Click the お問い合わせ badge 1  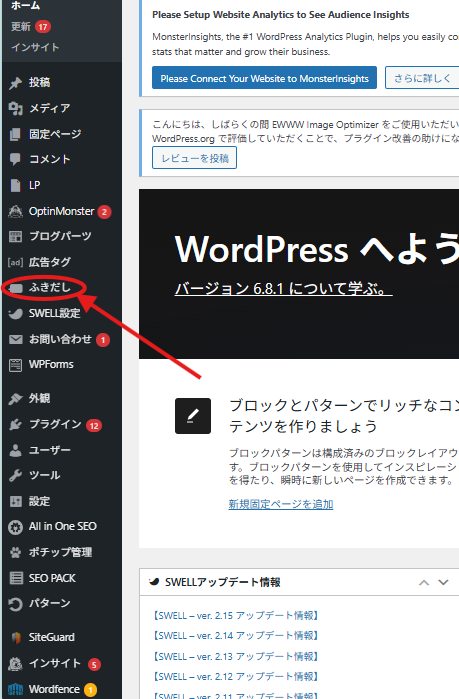[103, 340]
